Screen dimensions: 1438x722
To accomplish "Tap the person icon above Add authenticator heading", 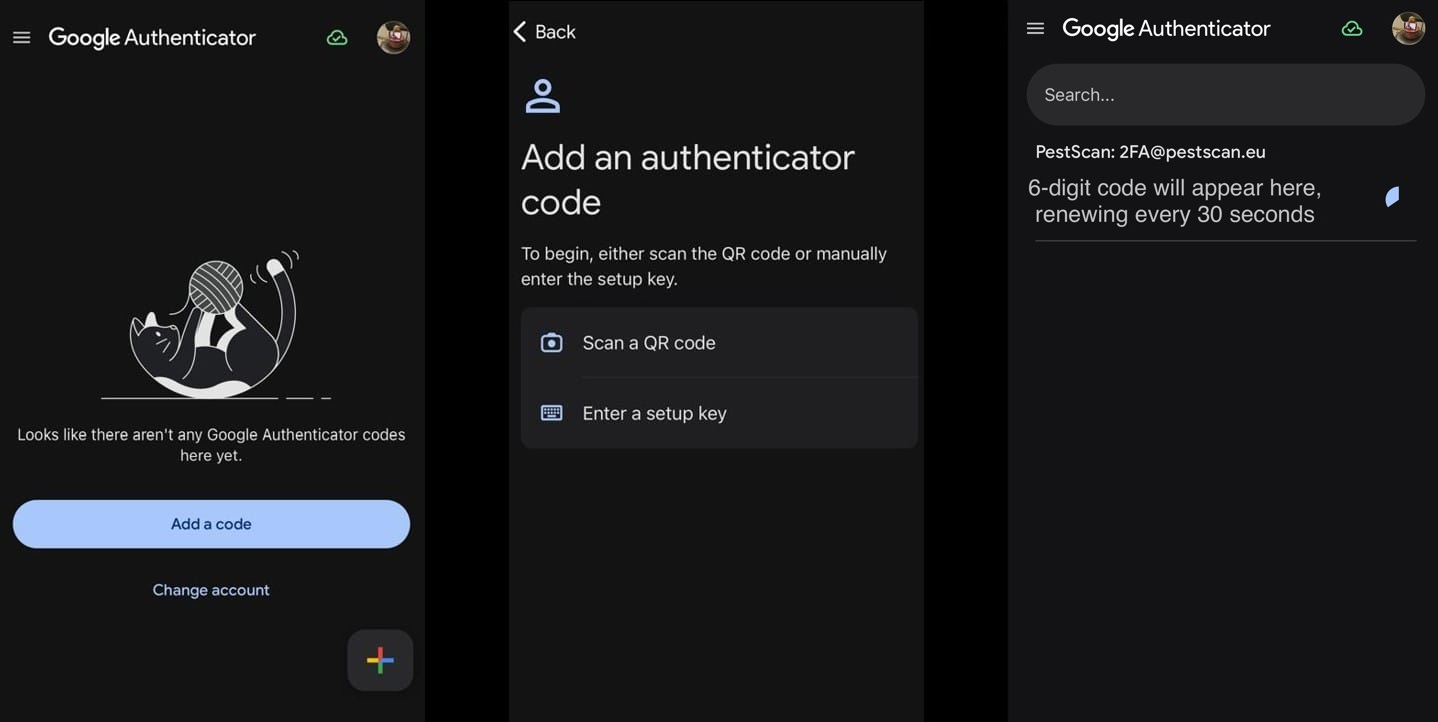I will [543, 96].
